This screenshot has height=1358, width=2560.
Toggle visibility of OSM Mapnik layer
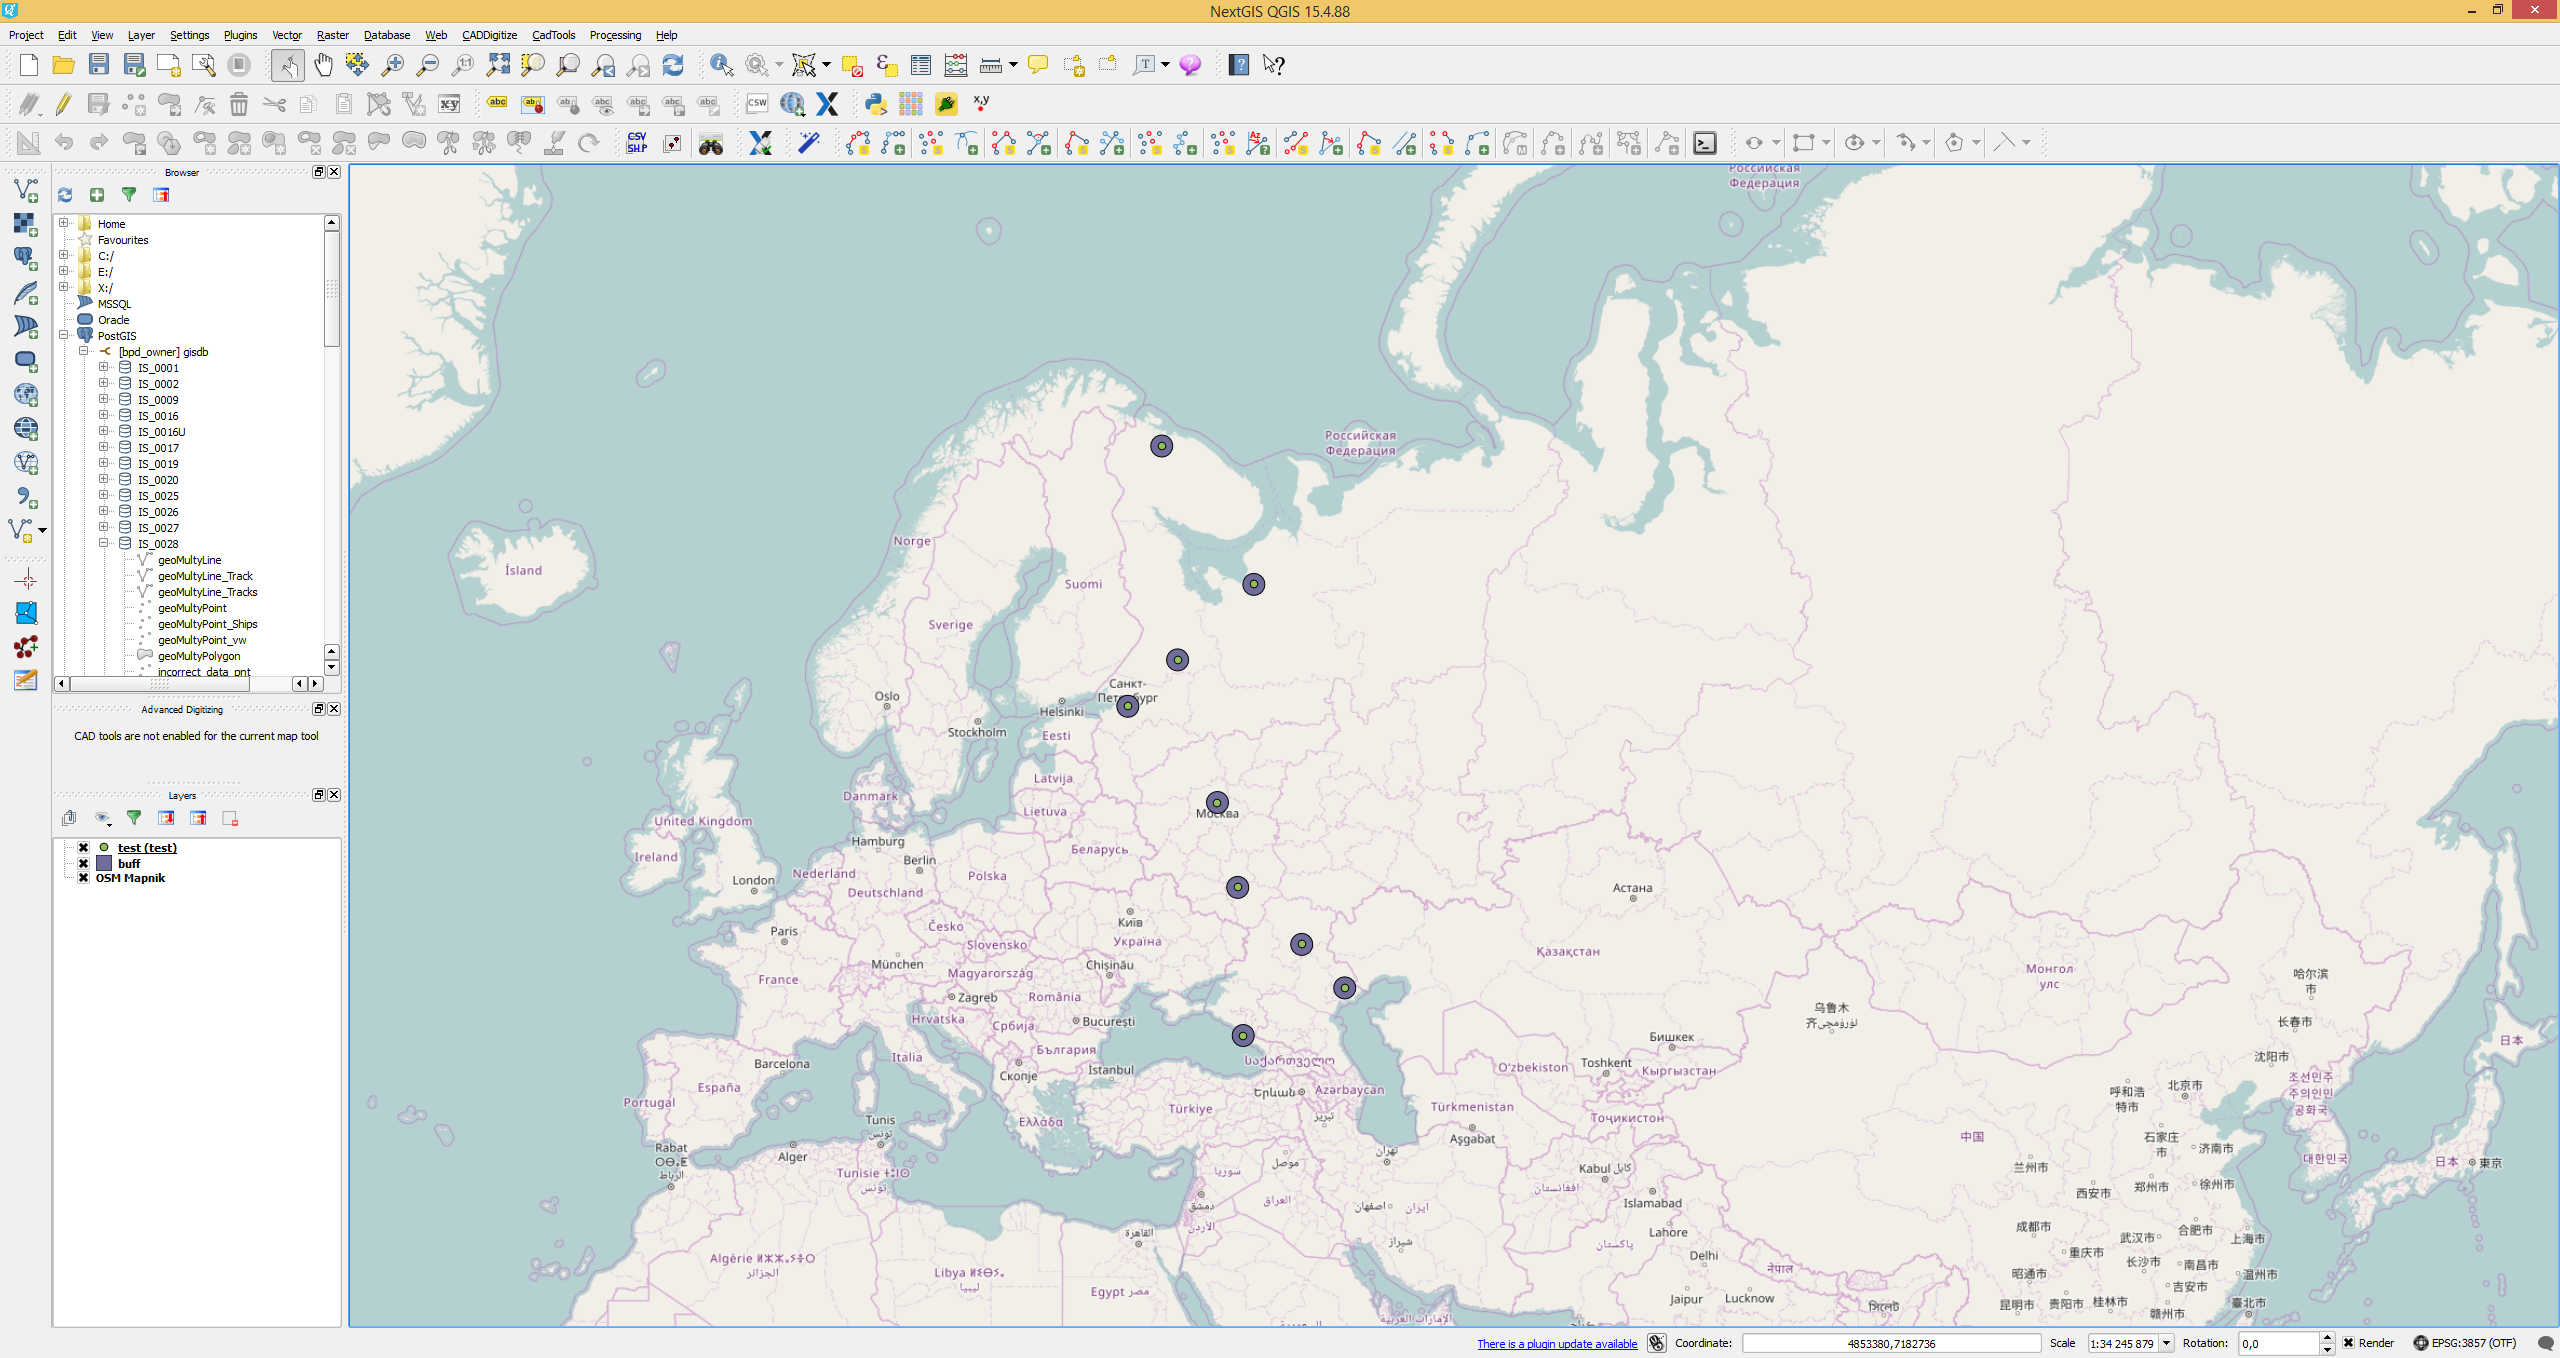[x=84, y=878]
